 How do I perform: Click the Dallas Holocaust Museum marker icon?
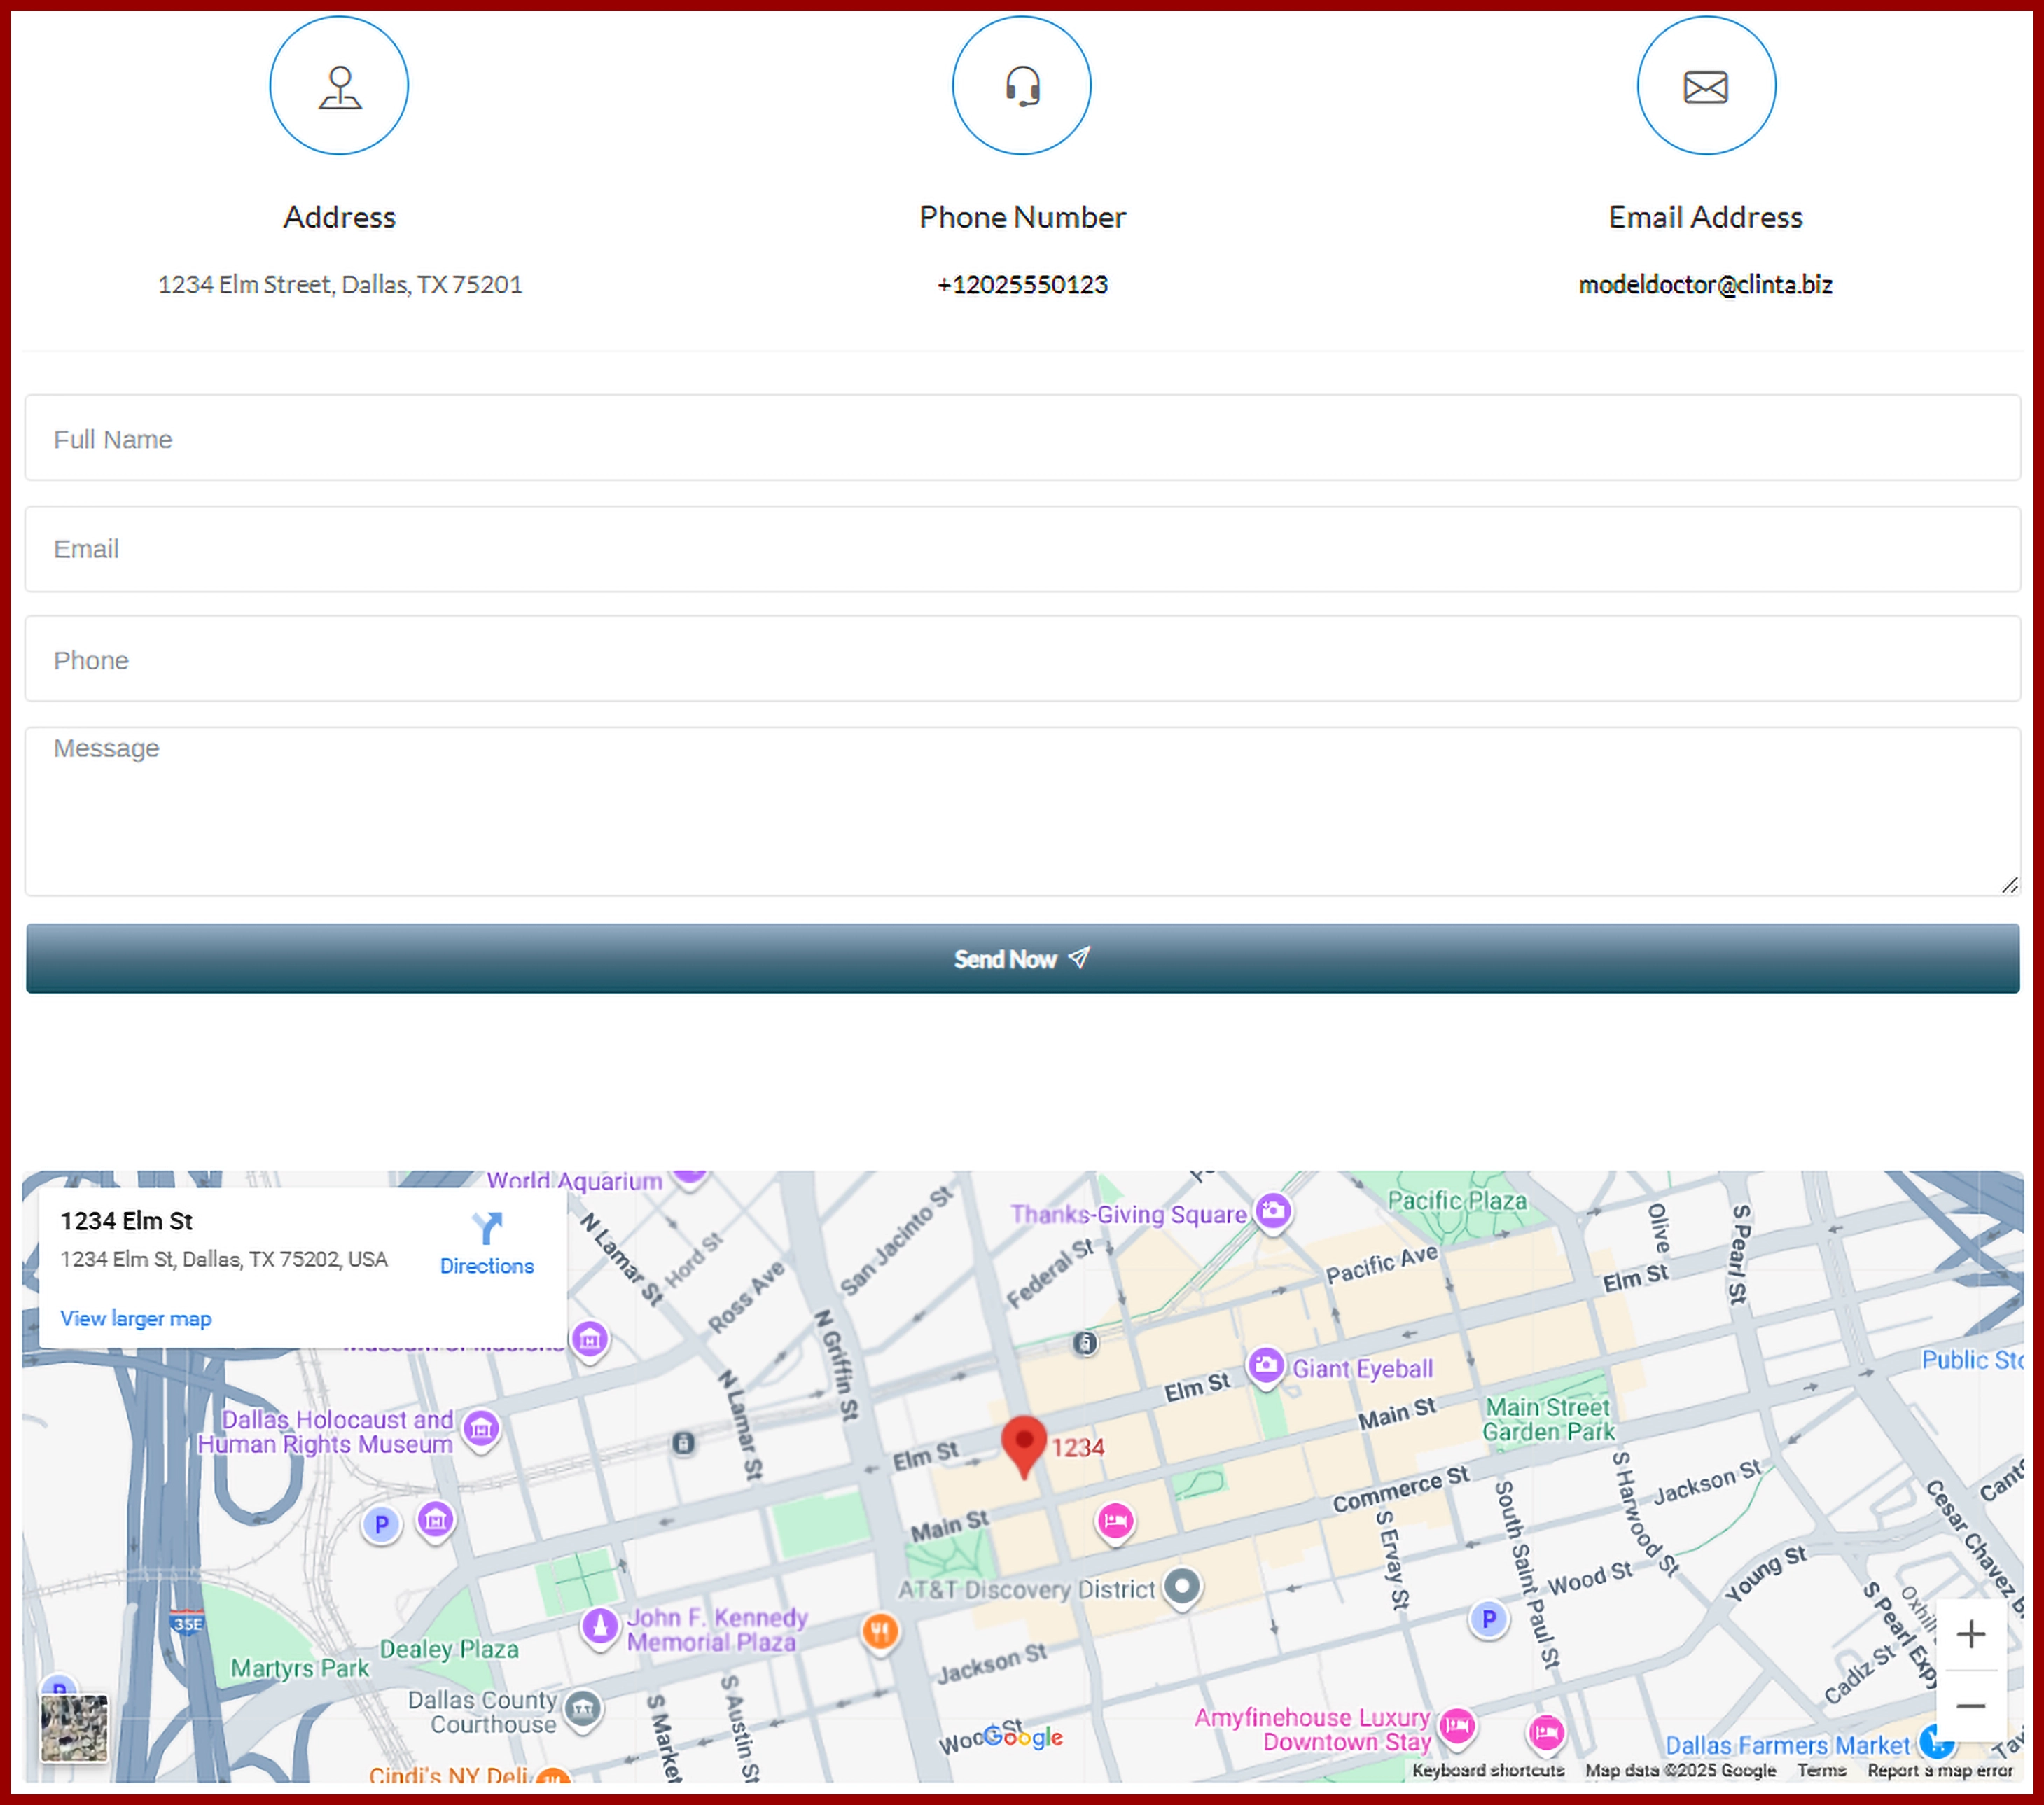[x=481, y=1429]
